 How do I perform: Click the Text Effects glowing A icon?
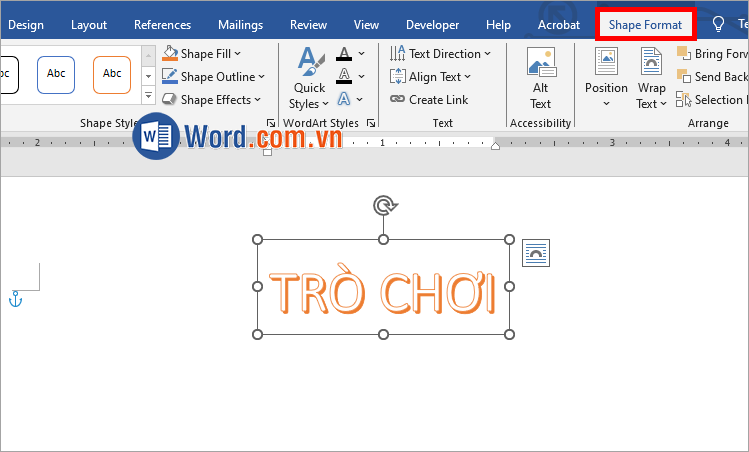343,99
